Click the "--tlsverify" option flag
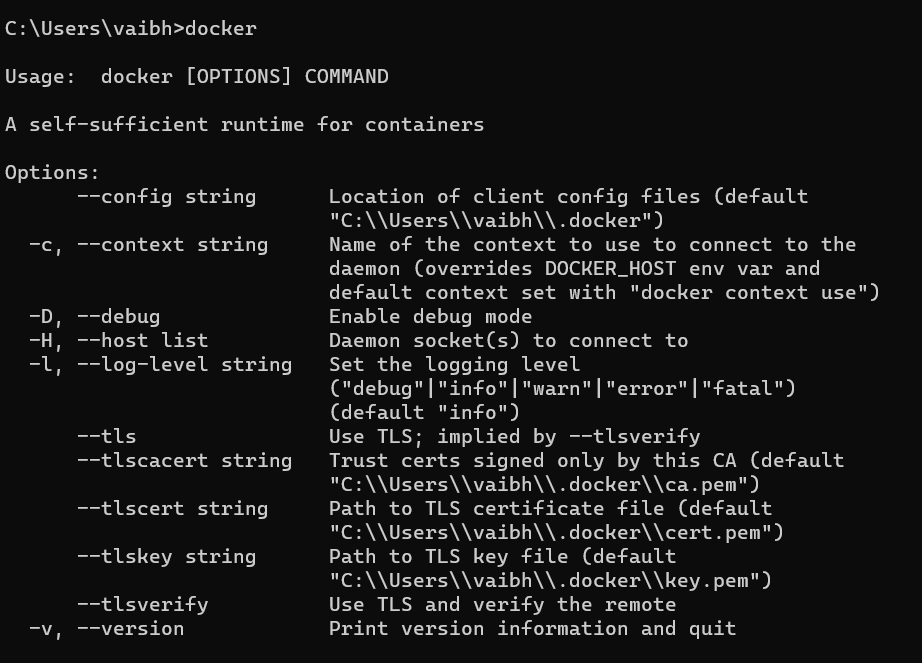The width and height of the screenshot is (922, 663). pos(142,605)
